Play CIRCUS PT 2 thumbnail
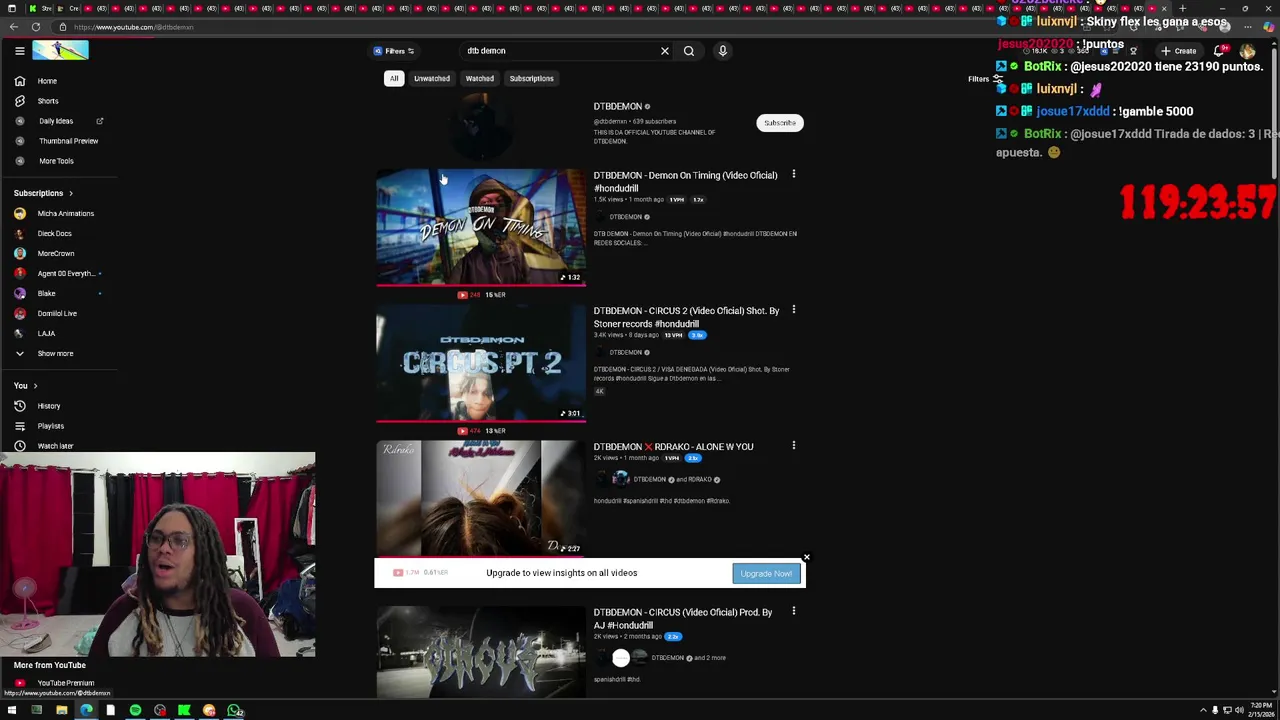 (x=481, y=362)
